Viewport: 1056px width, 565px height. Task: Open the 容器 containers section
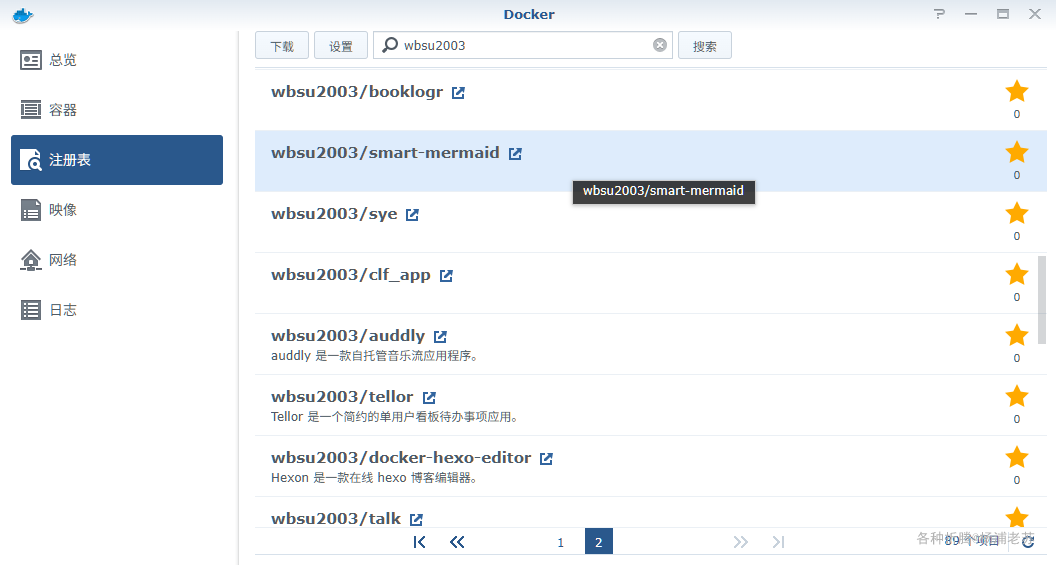pos(117,110)
